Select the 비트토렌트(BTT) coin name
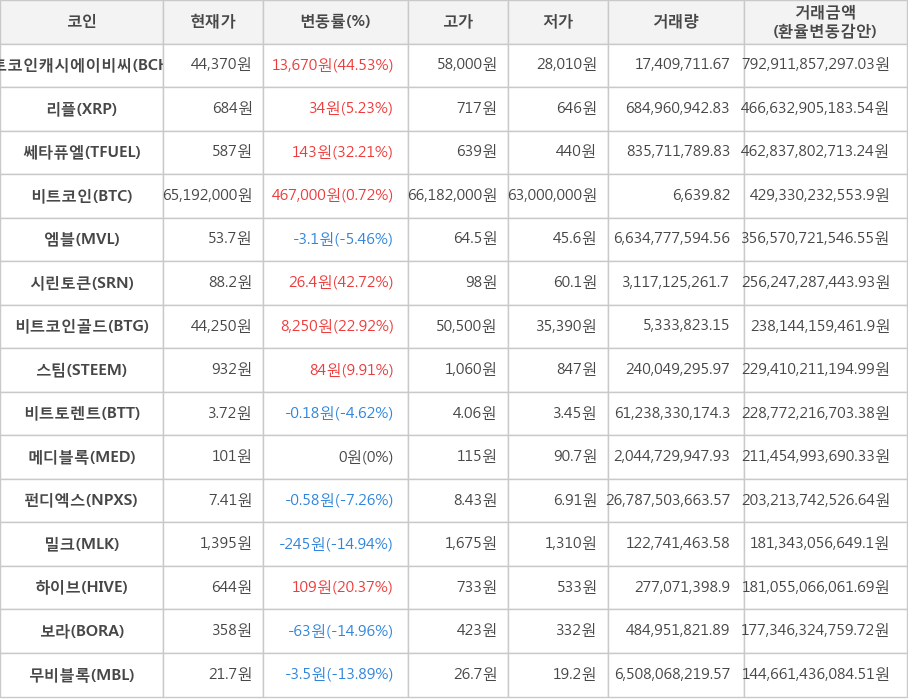Screen dimensions: 908x700 (x=82, y=413)
